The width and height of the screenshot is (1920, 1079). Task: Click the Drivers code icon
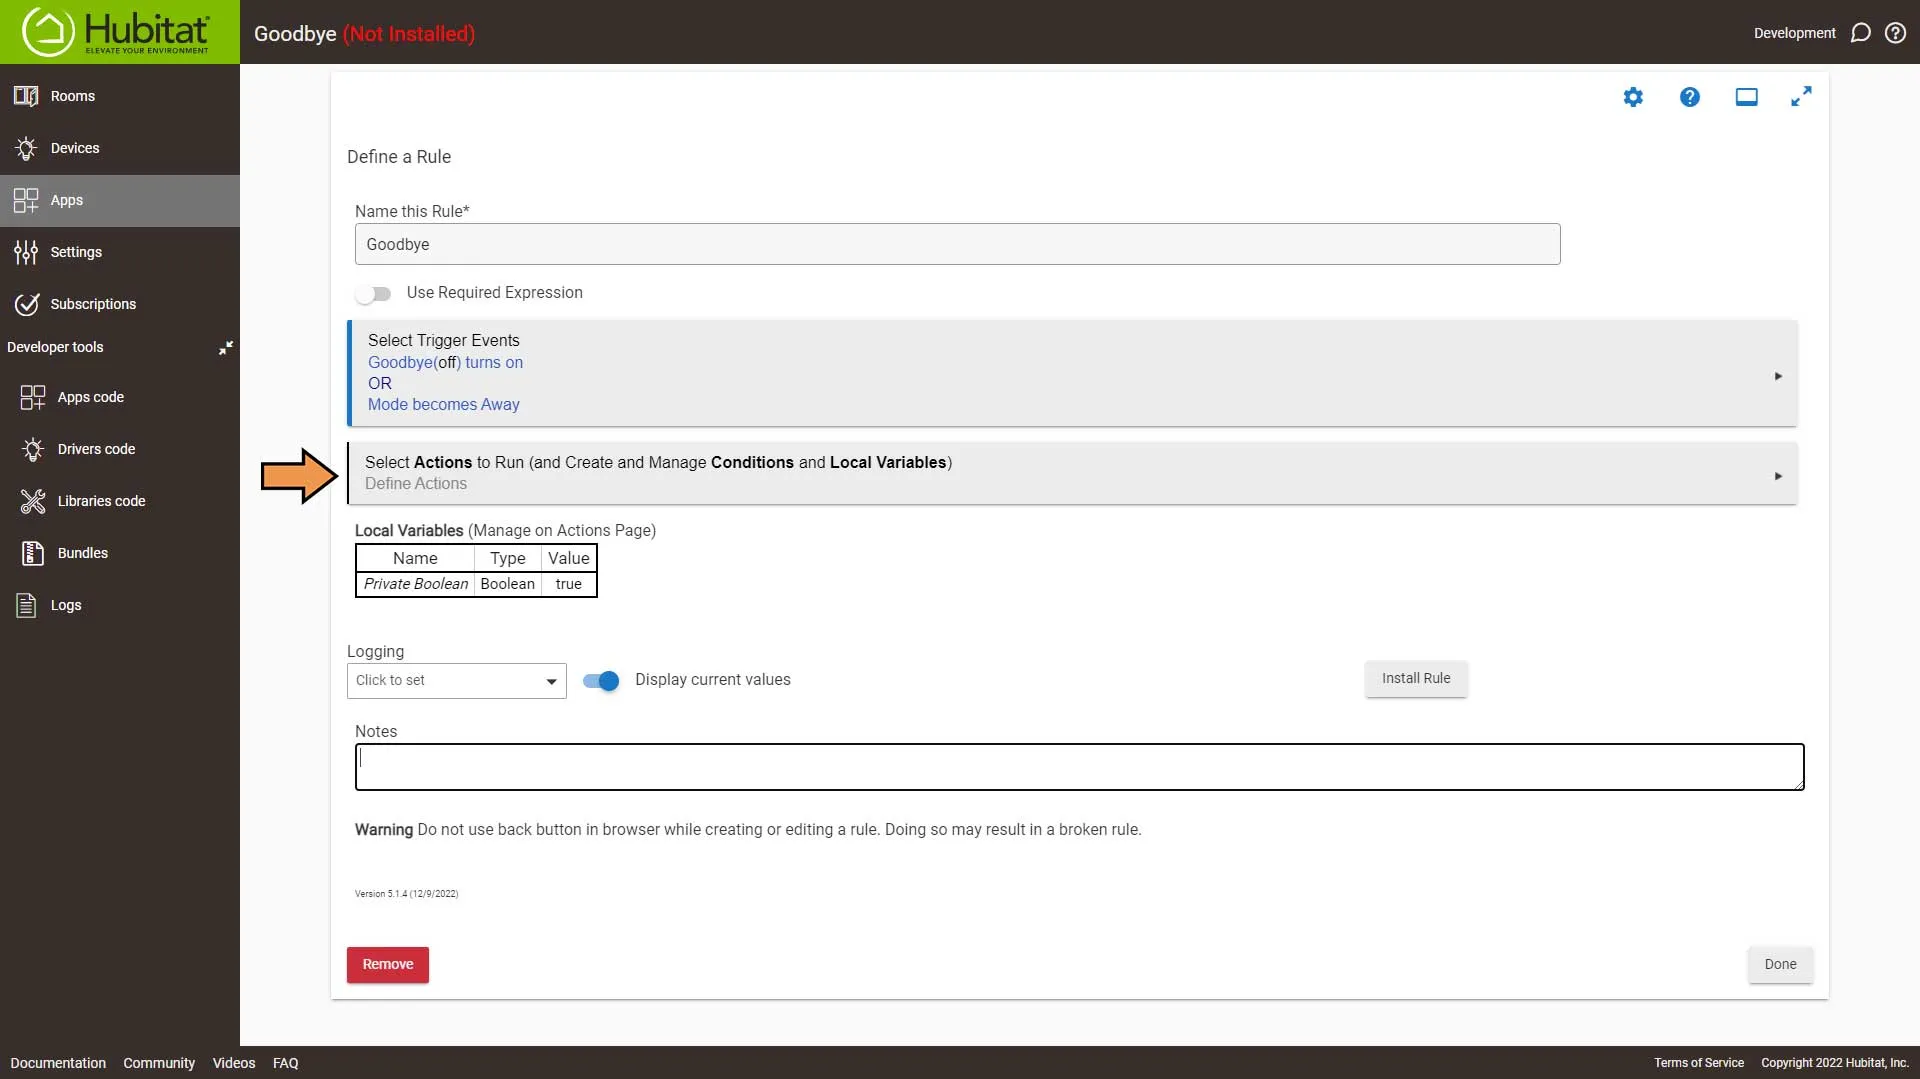[x=33, y=449]
